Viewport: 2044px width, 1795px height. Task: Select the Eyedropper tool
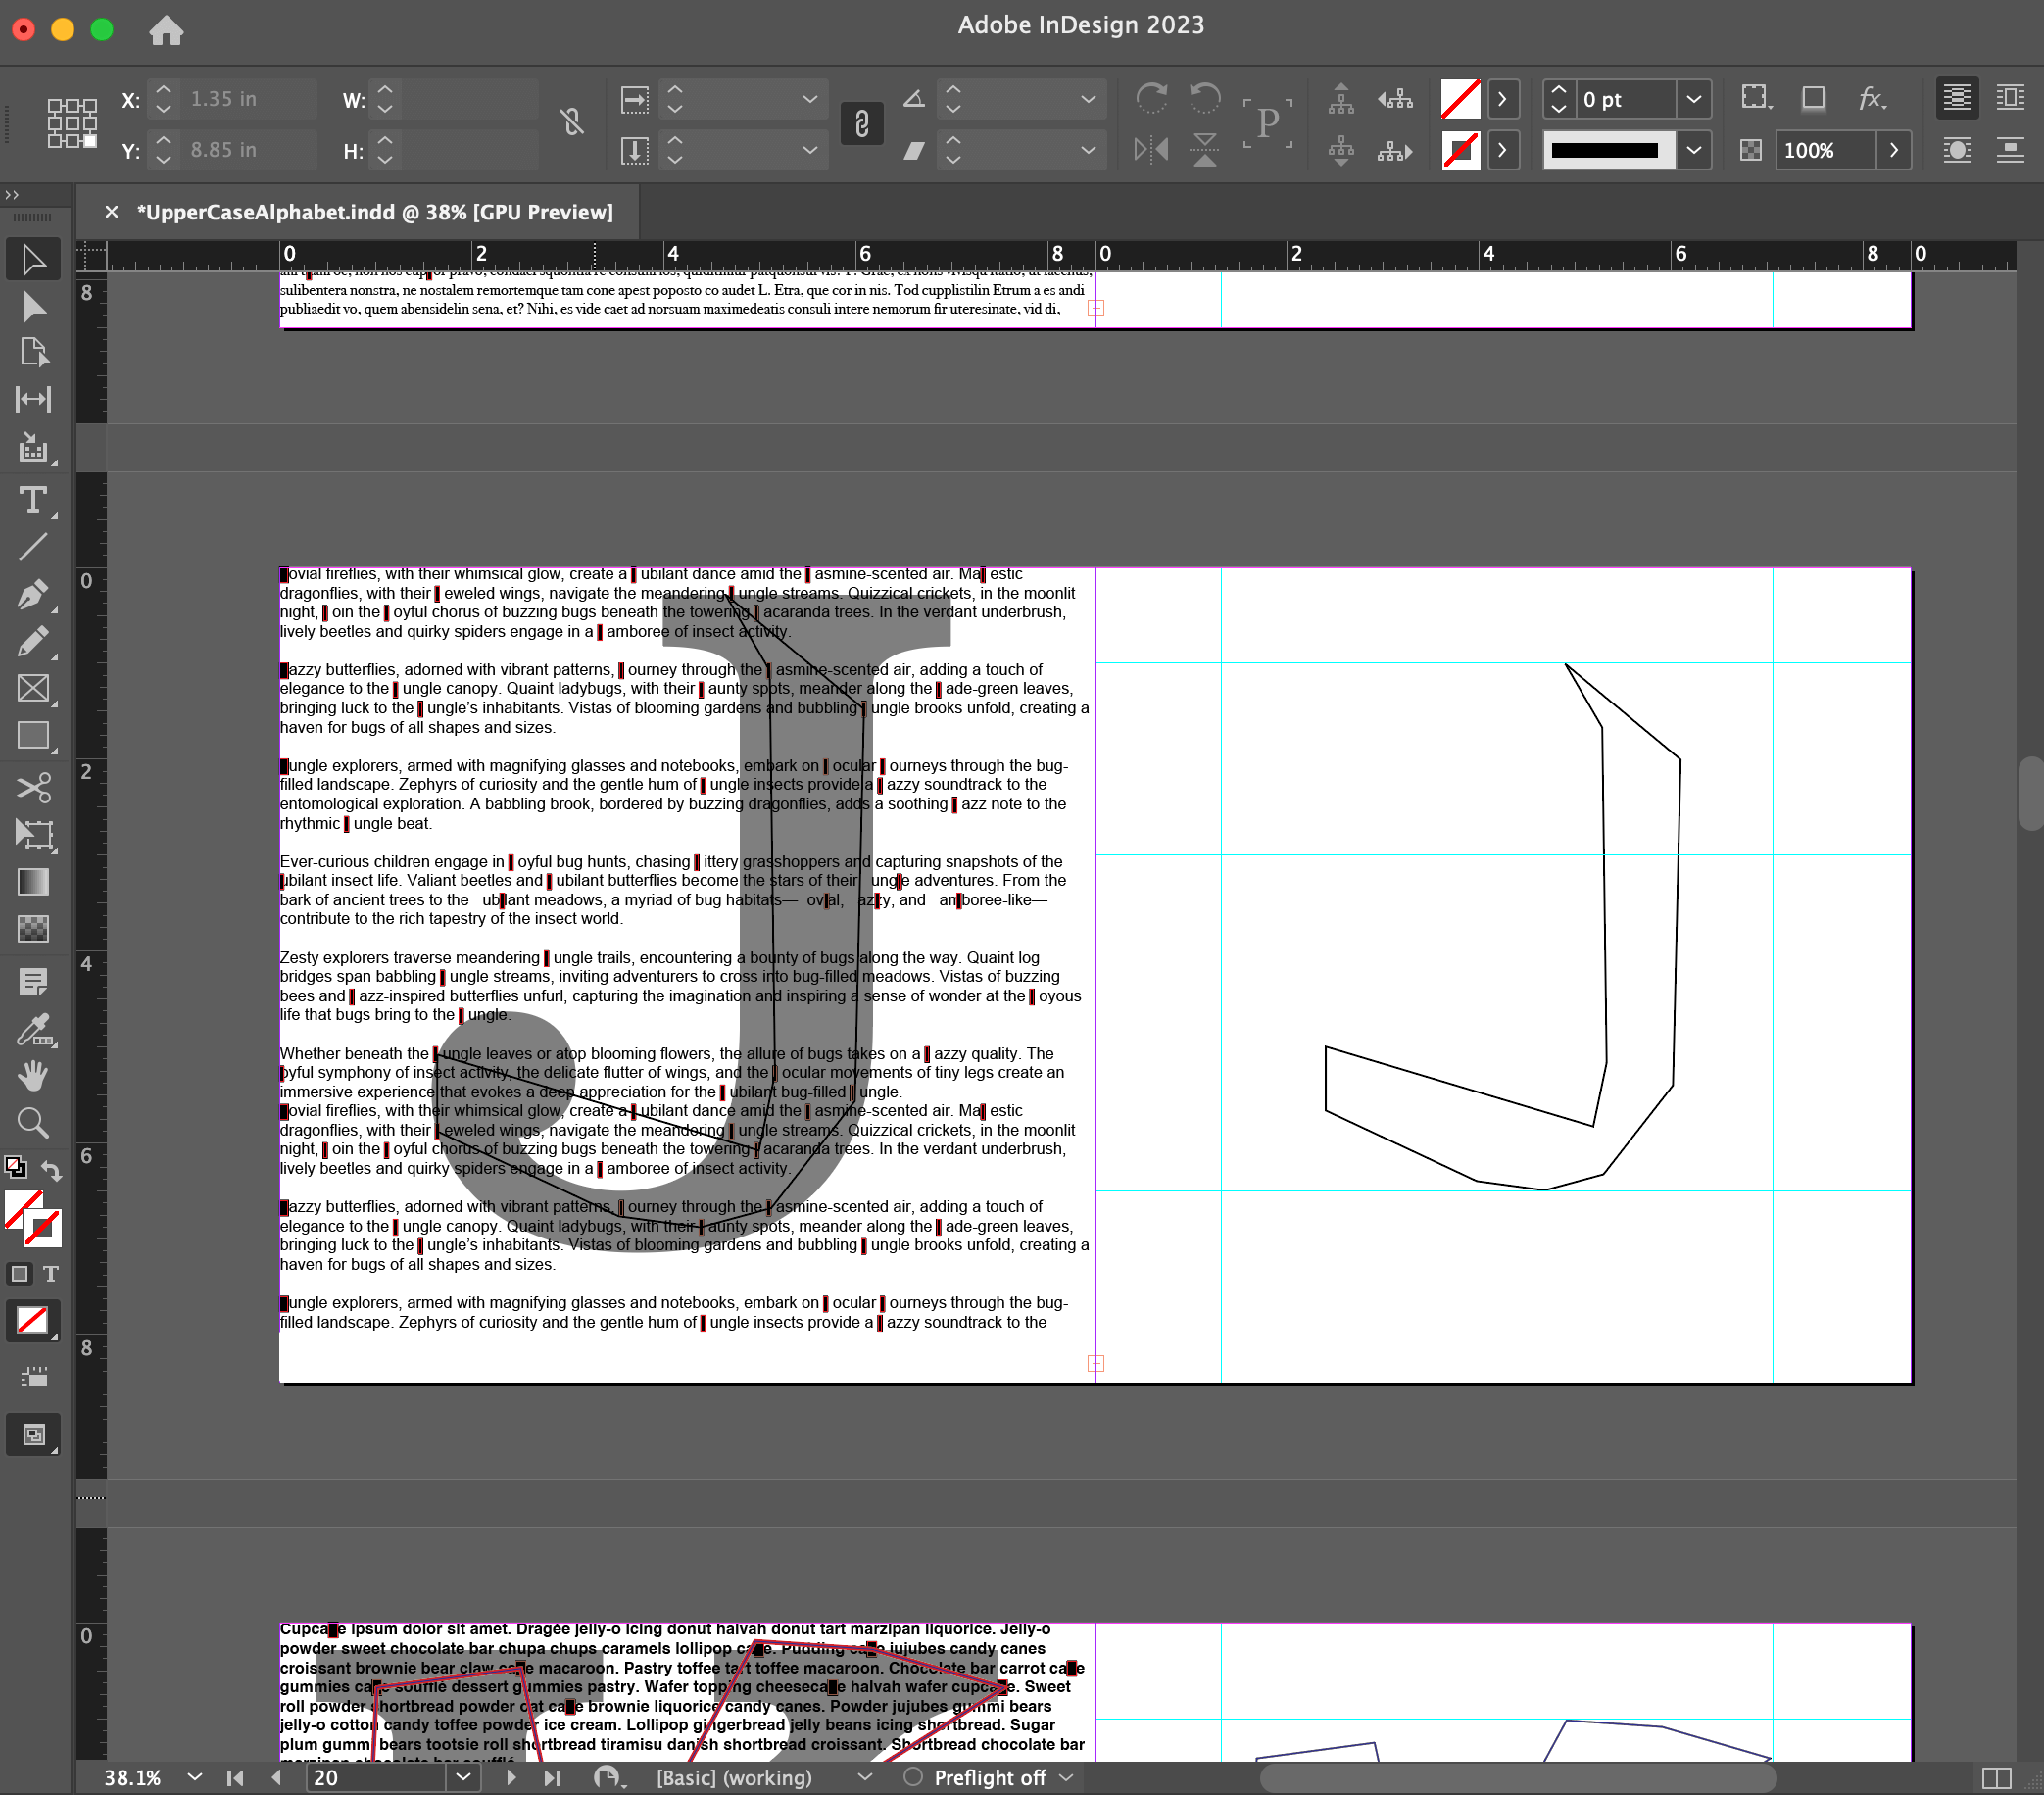(x=33, y=1029)
